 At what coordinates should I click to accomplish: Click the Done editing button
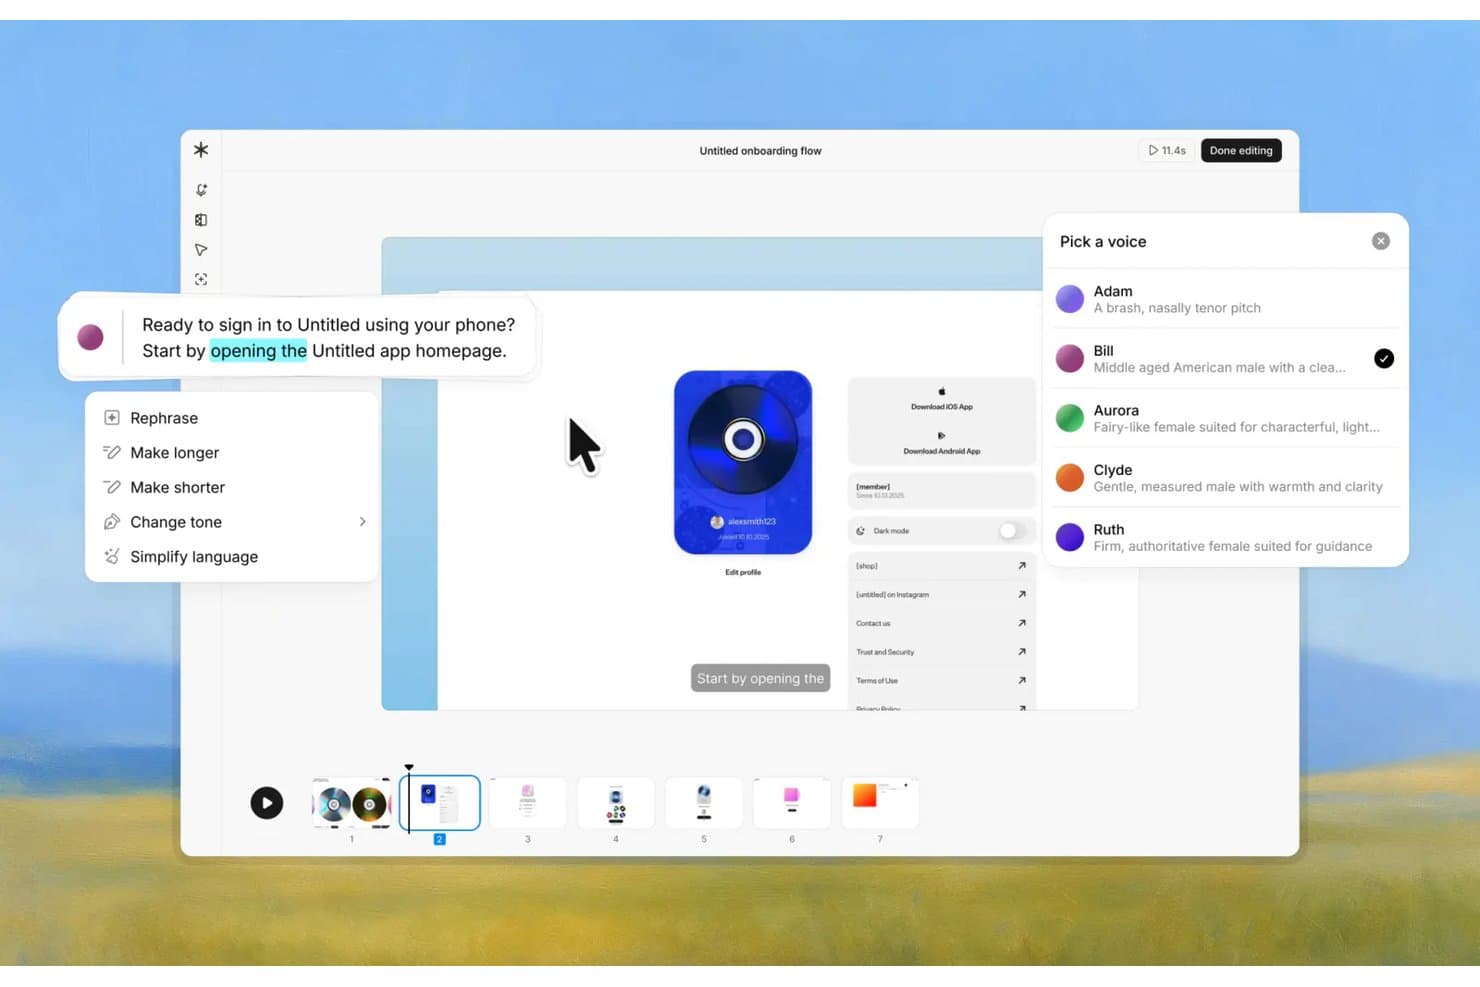pos(1241,151)
